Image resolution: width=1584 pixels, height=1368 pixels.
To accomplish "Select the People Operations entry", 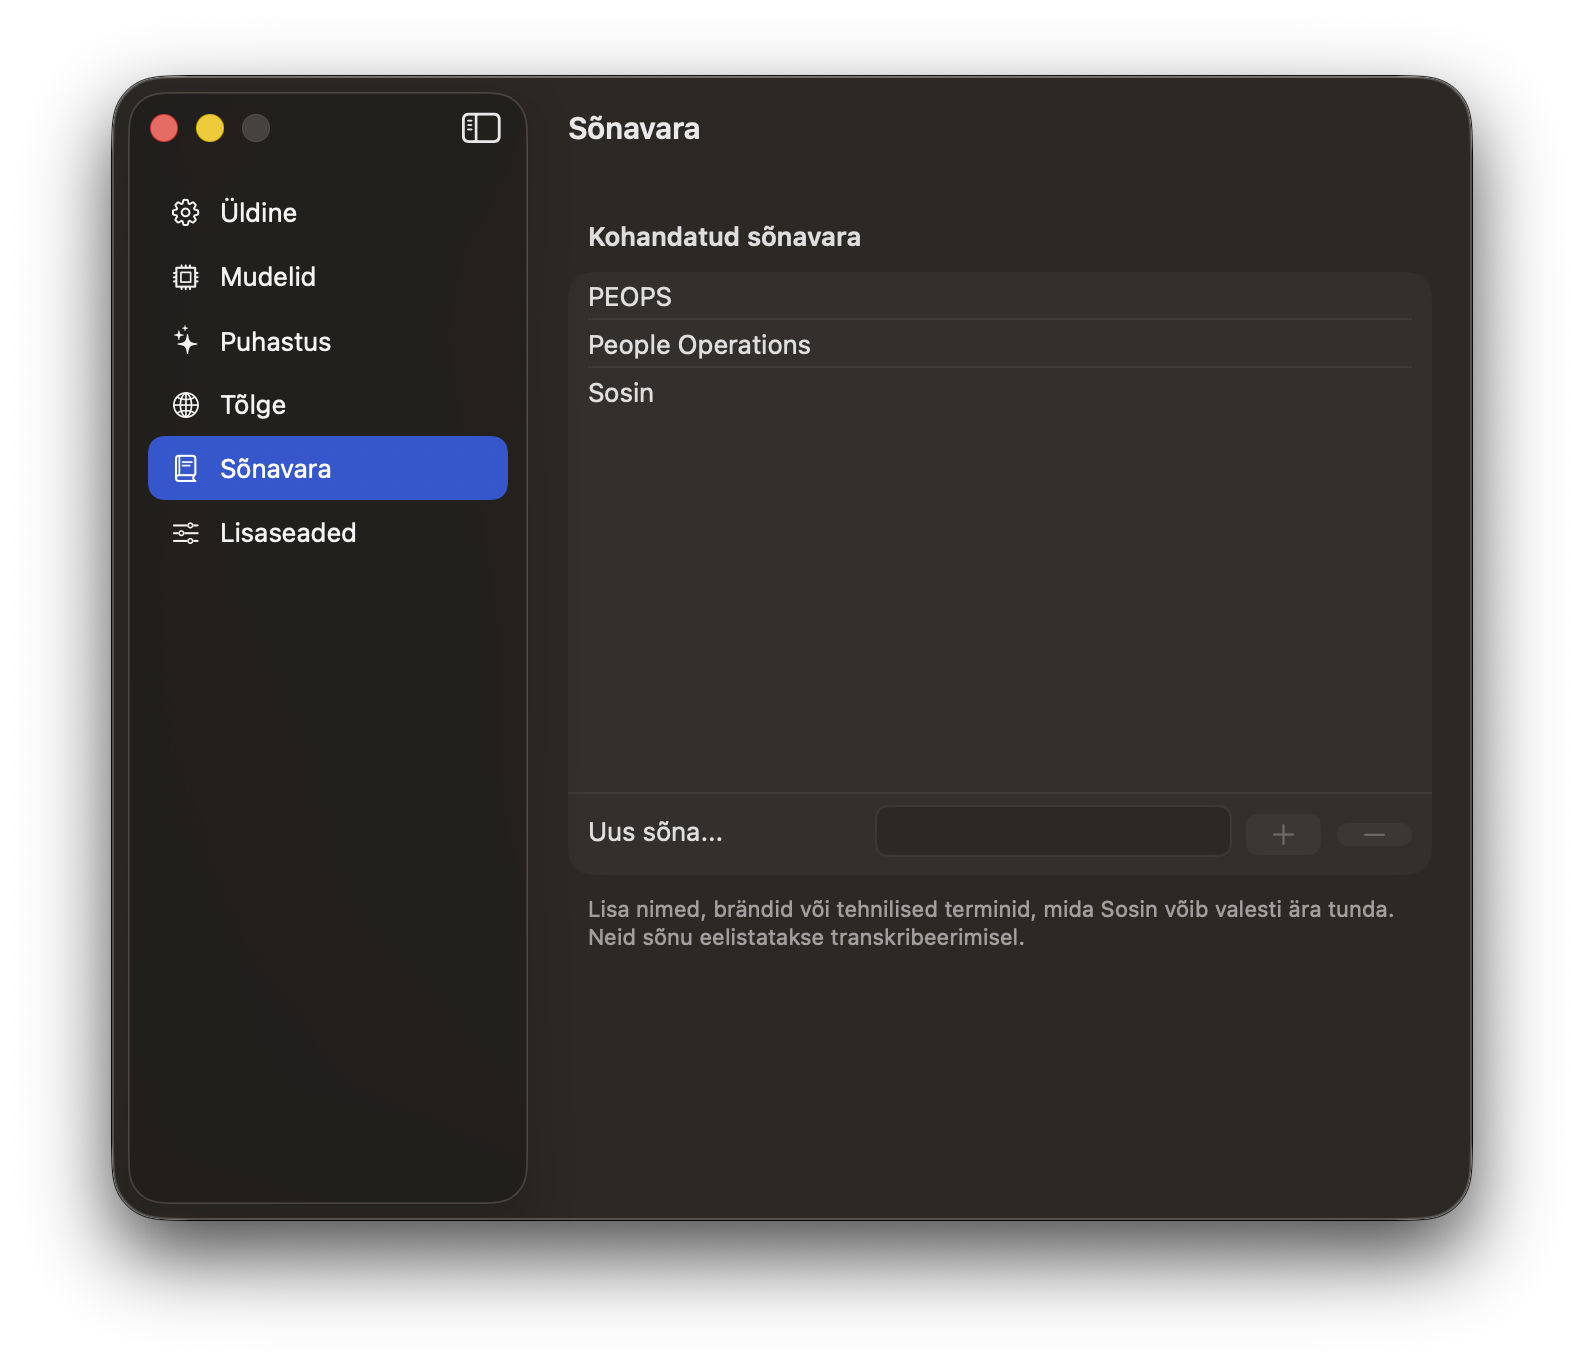I will pyautogui.click(x=699, y=345).
